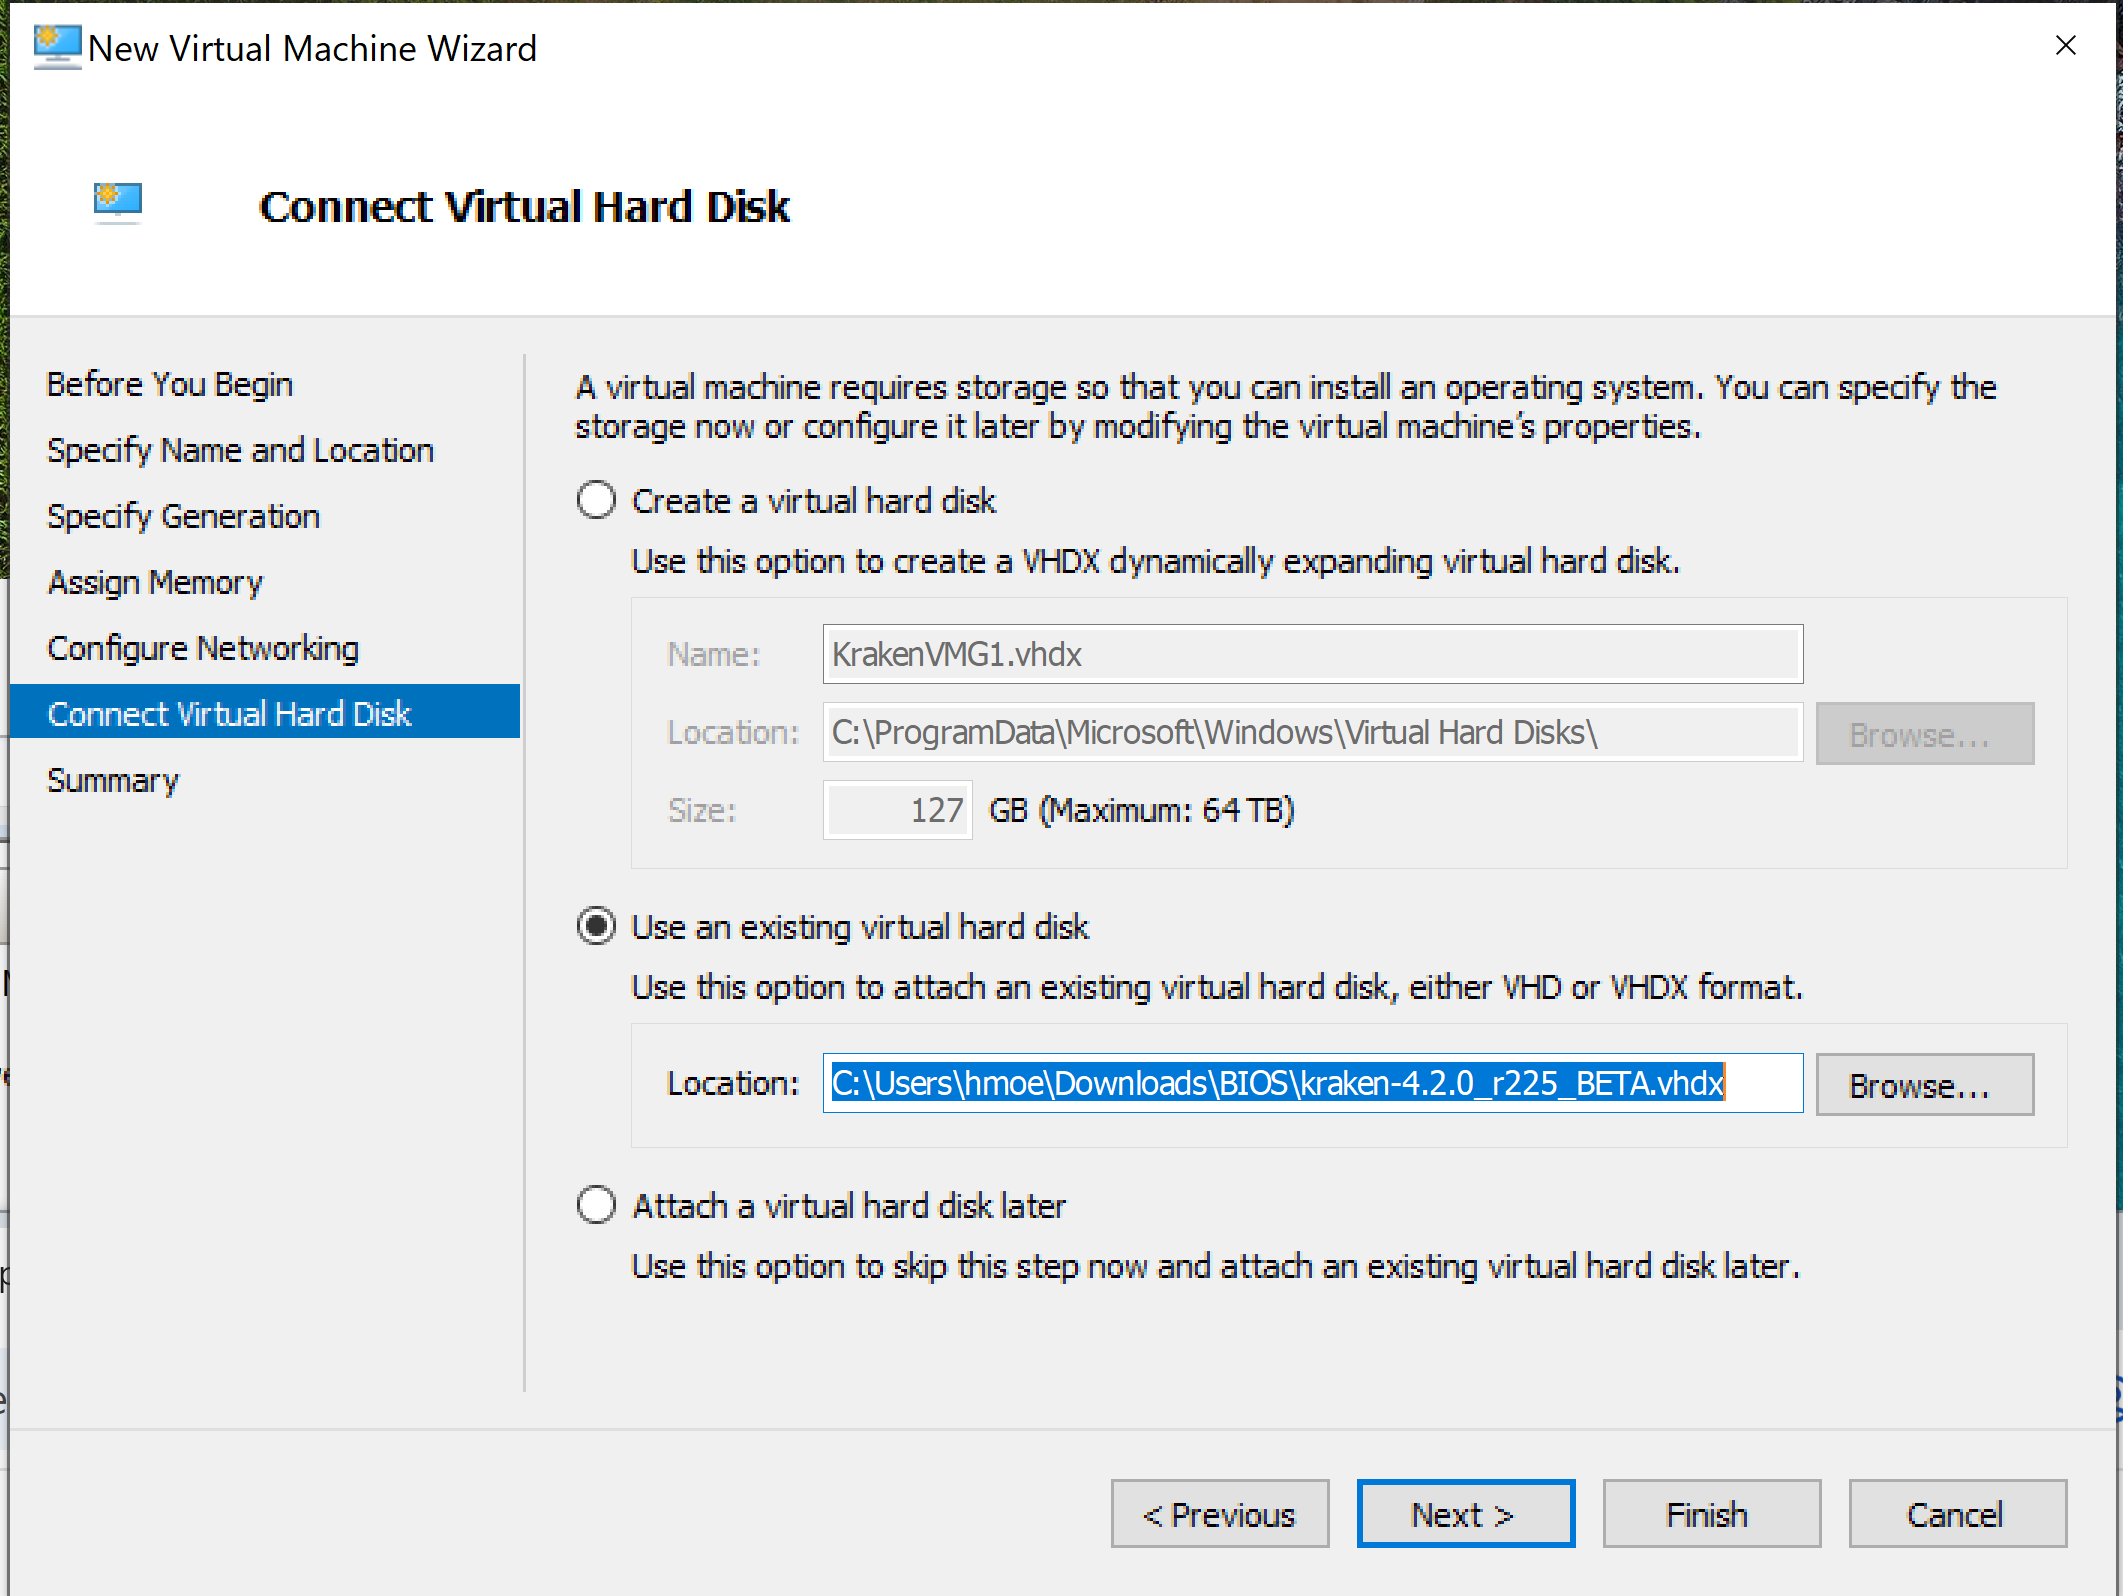2123x1596 pixels.
Task: Go back with Previous button
Action: pyautogui.click(x=1219, y=1514)
